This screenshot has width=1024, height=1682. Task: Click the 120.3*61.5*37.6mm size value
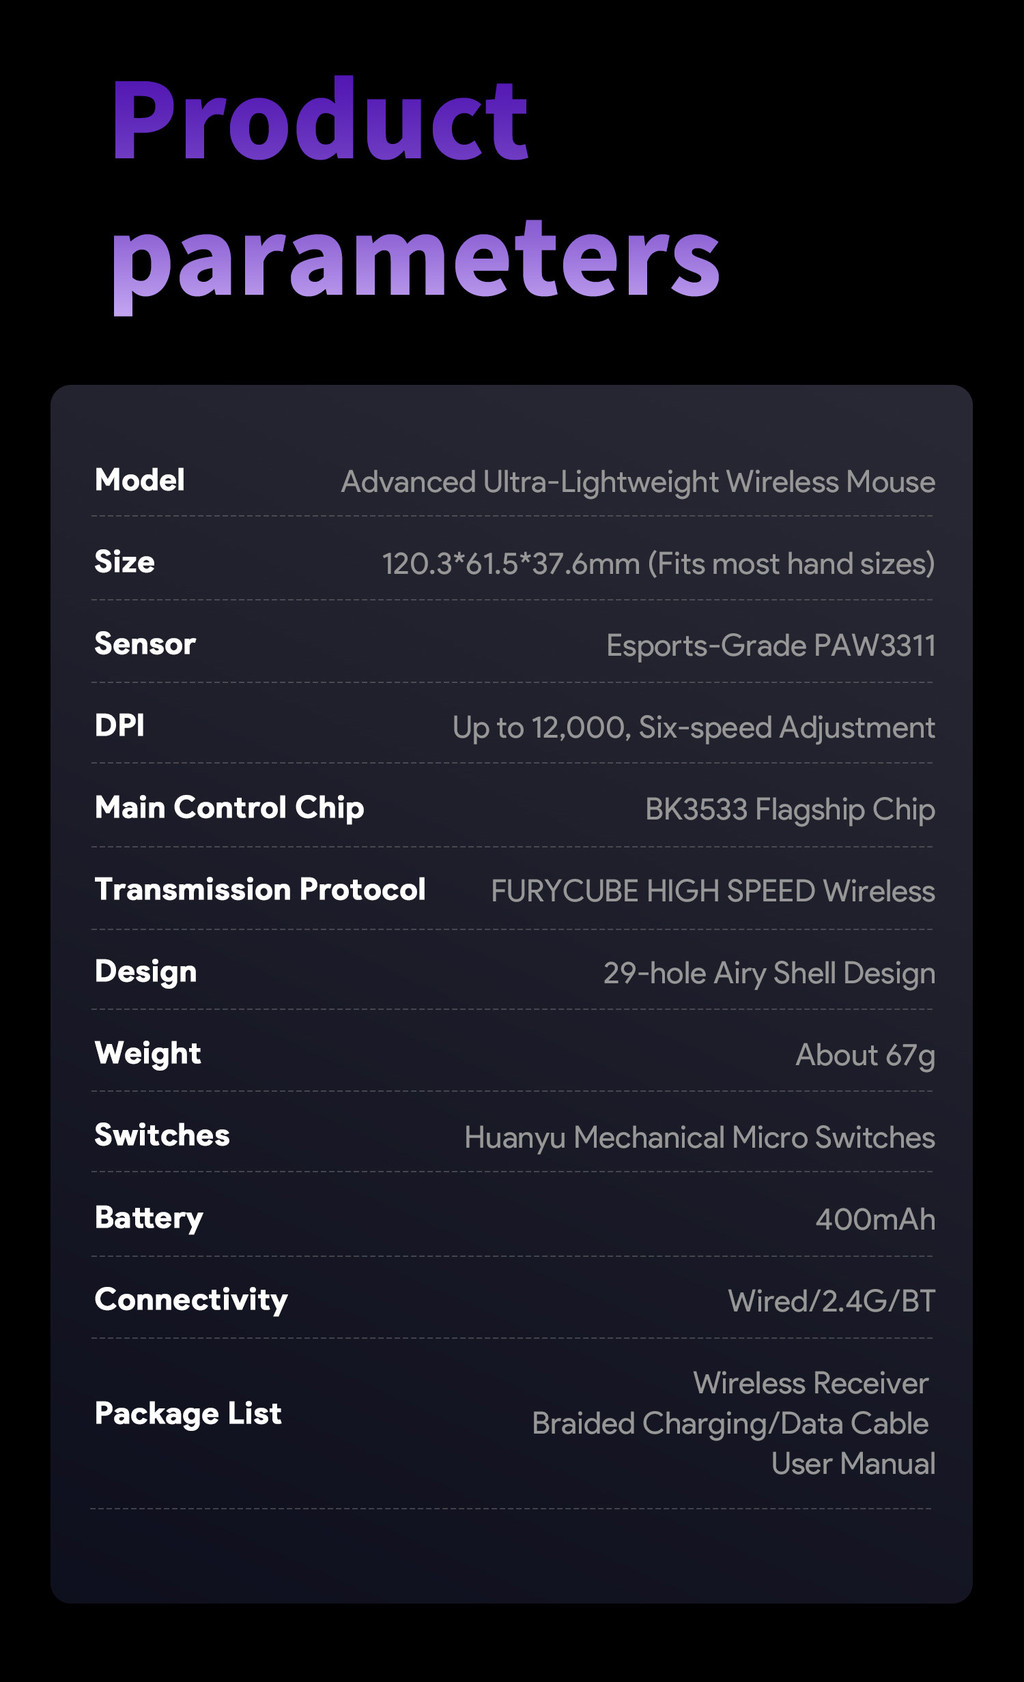[x=658, y=564]
